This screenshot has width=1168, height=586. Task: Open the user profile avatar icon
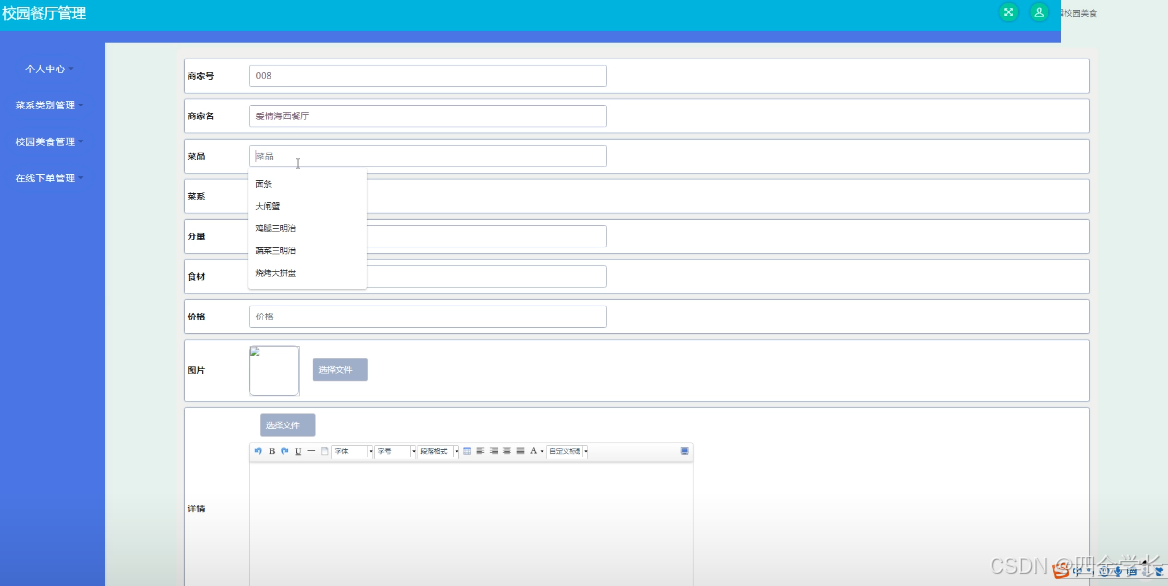[x=1039, y=12]
